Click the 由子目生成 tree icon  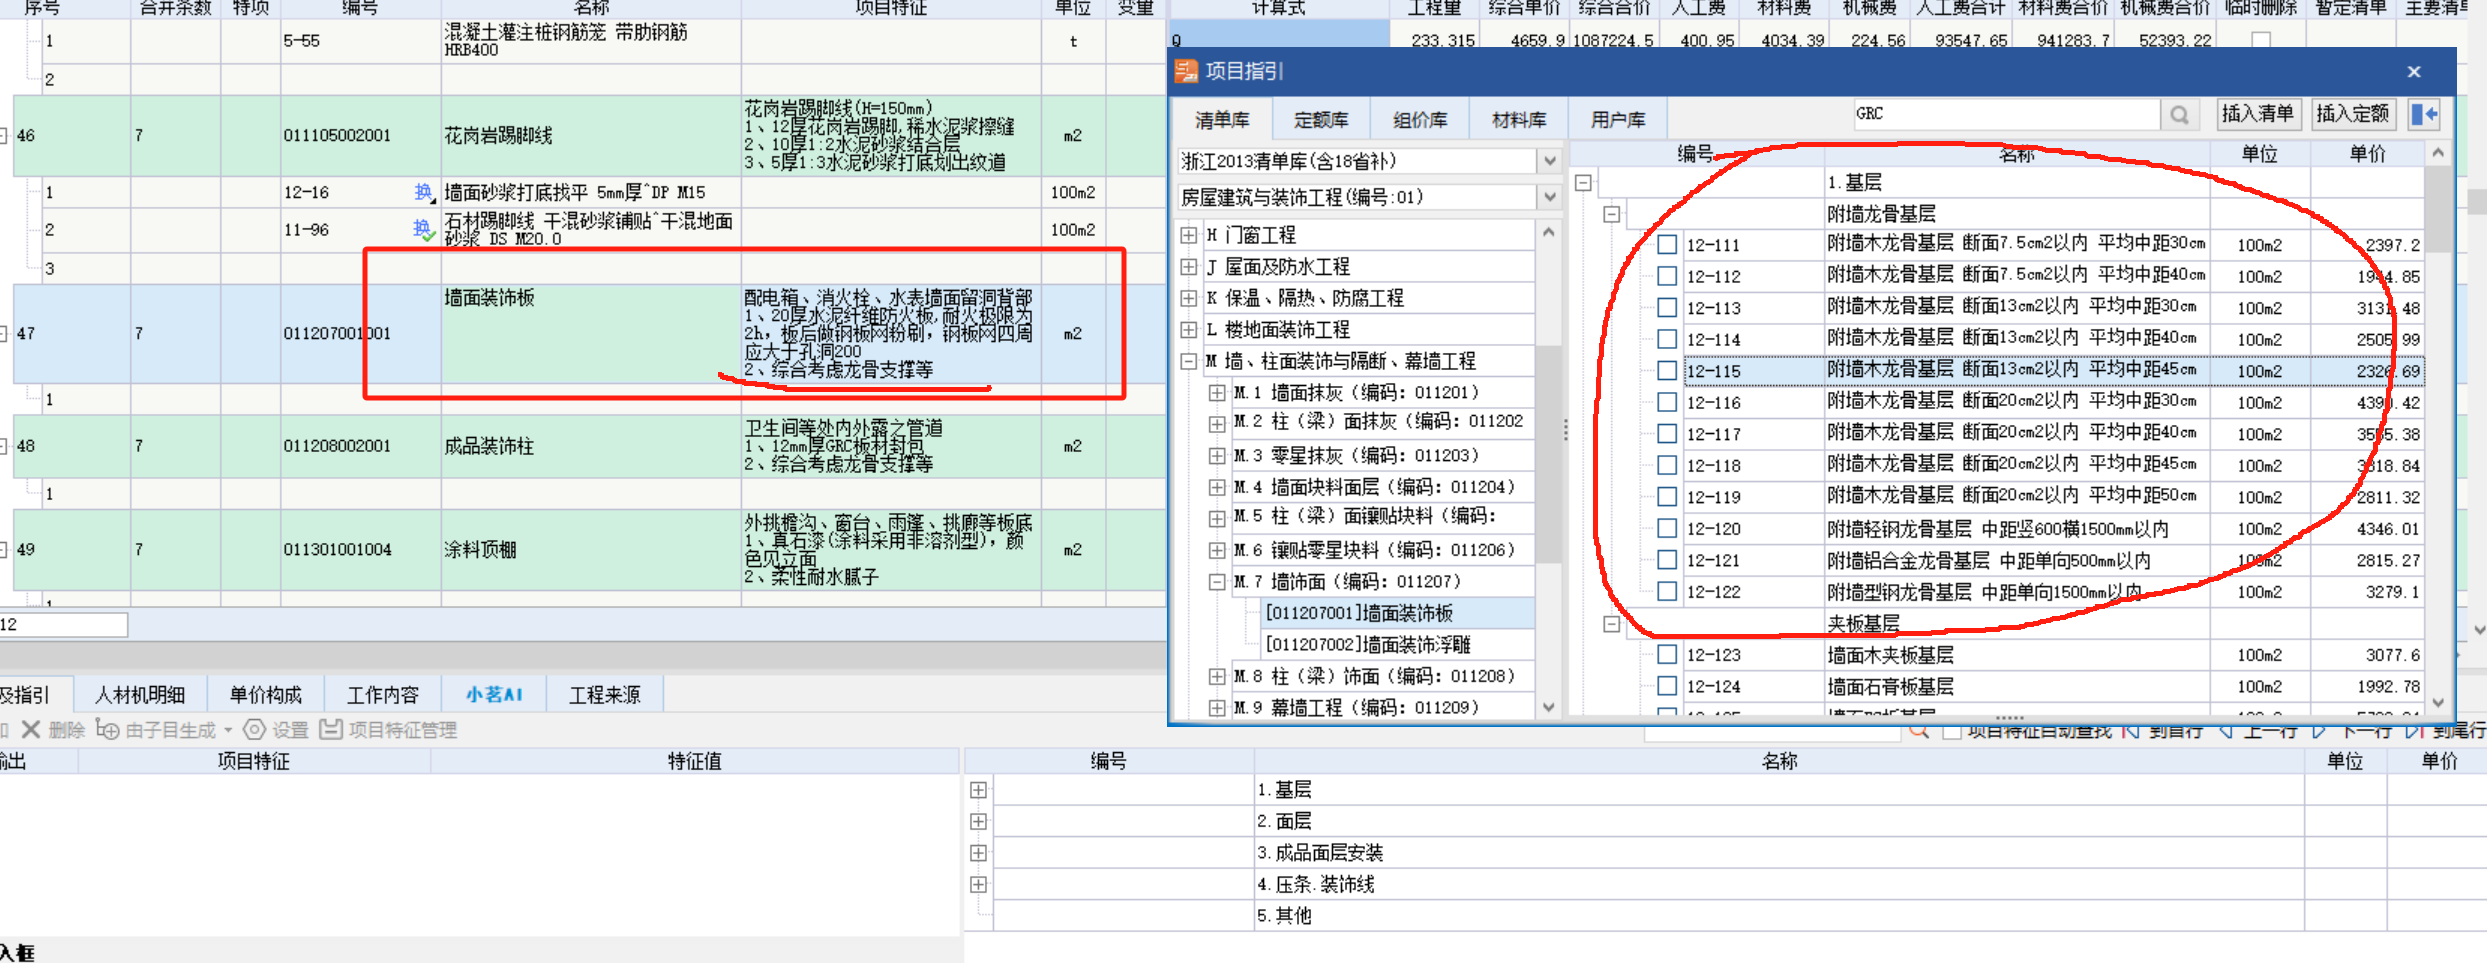107,729
